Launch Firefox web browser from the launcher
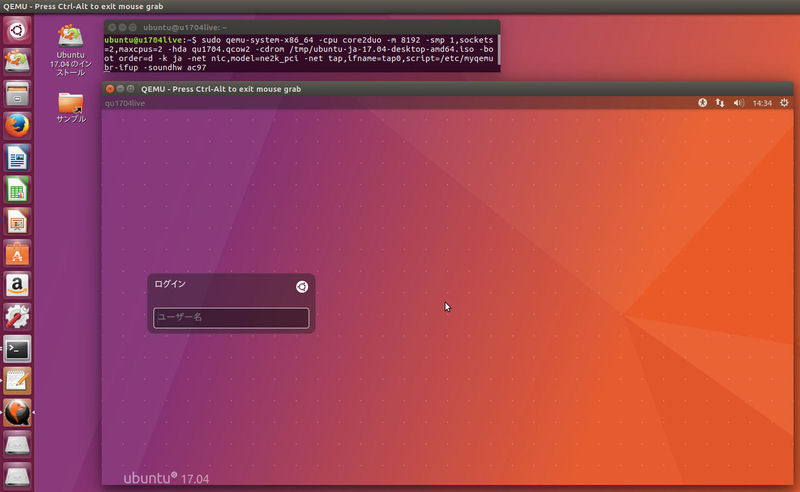Screen dimensions: 800x492 click(17, 126)
